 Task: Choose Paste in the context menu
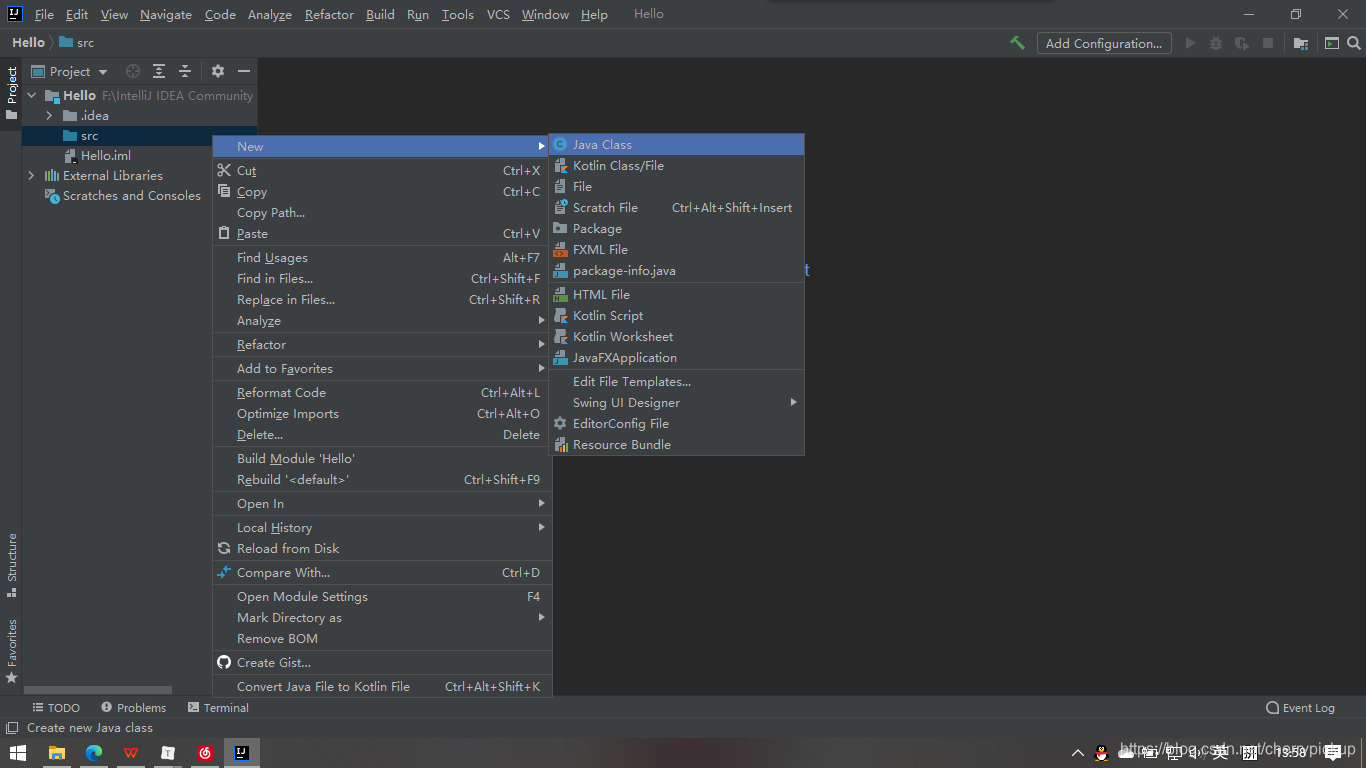[x=381, y=233]
